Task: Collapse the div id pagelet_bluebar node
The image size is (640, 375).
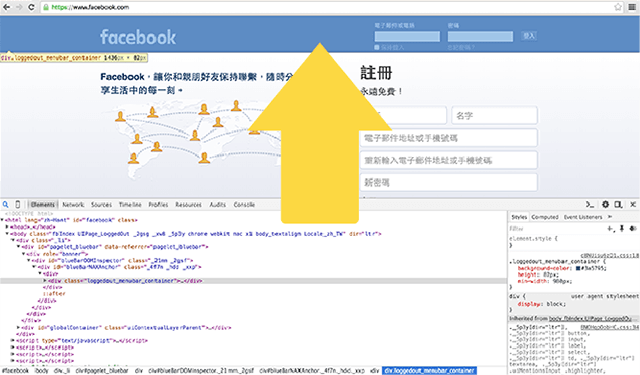Action: click(x=18, y=246)
